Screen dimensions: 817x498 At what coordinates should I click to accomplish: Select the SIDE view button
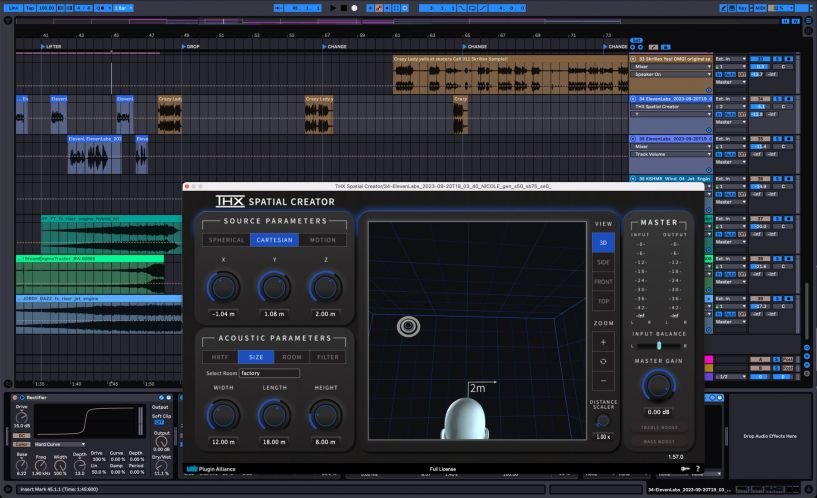pos(603,260)
